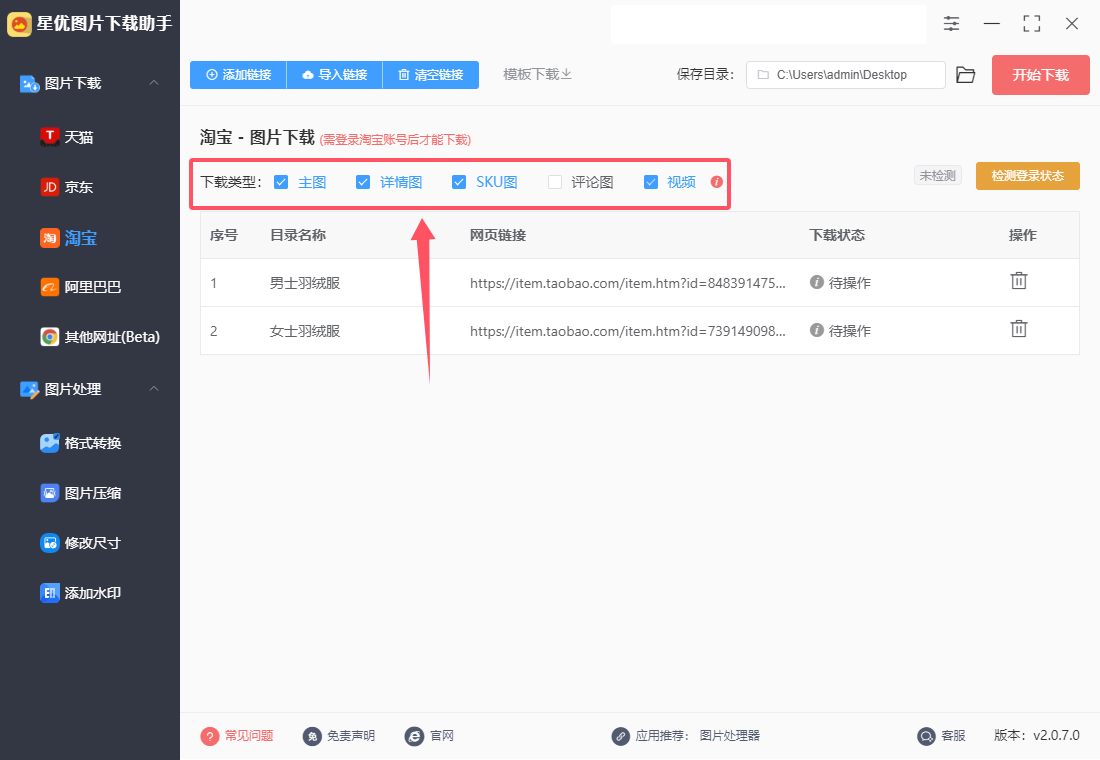1100x760 pixels.
Task: Click IE icon for 官网
Action: [414, 736]
